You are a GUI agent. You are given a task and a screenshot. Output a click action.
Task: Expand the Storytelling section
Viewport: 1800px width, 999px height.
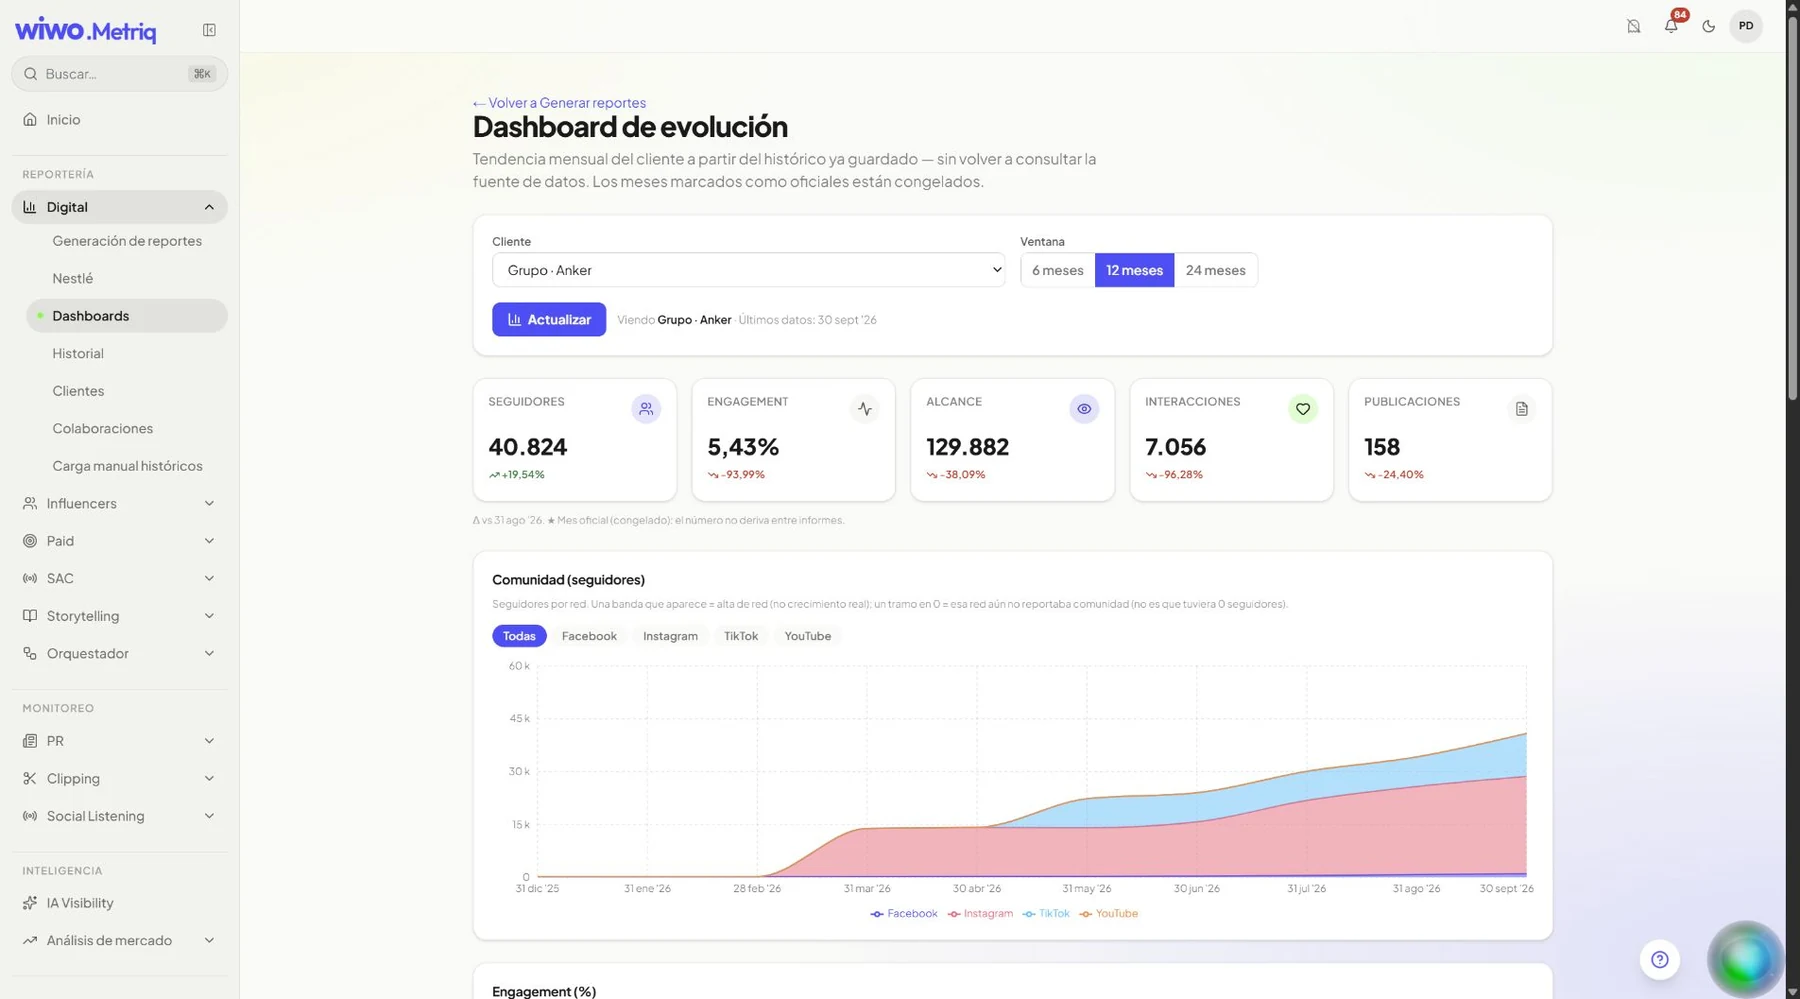120,616
